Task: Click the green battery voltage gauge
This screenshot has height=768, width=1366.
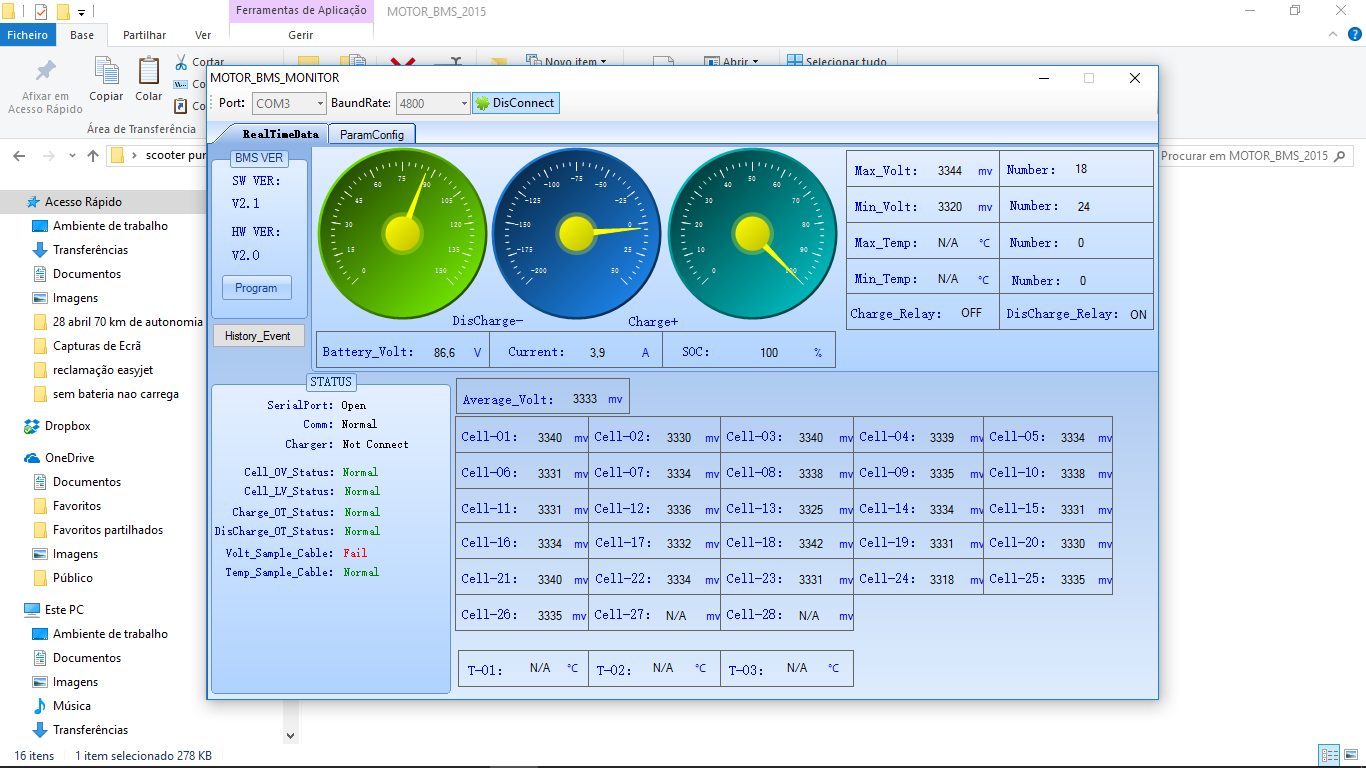Action: point(402,233)
